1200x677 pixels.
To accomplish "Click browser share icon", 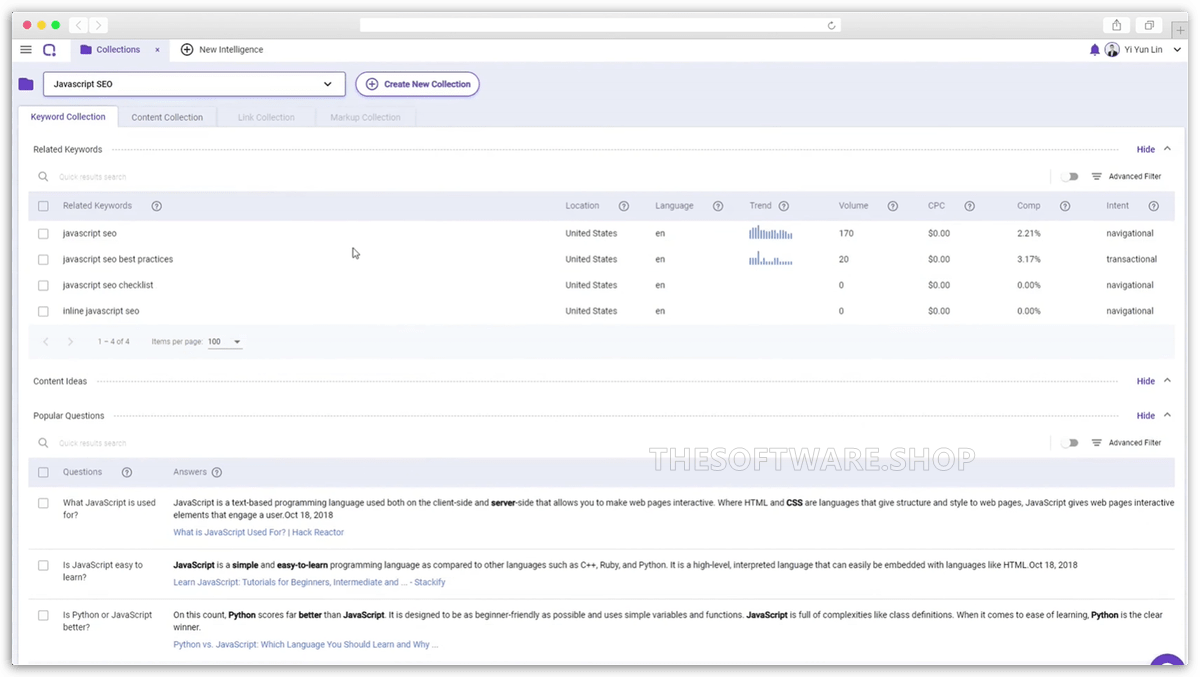I will 1117,25.
